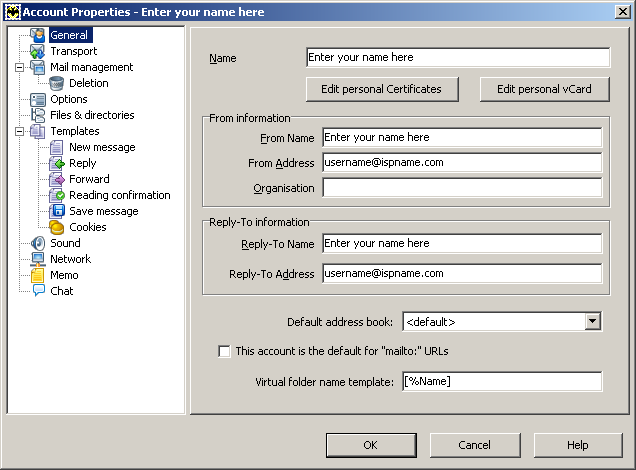Click the Virtual folder name template field

point(501,381)
